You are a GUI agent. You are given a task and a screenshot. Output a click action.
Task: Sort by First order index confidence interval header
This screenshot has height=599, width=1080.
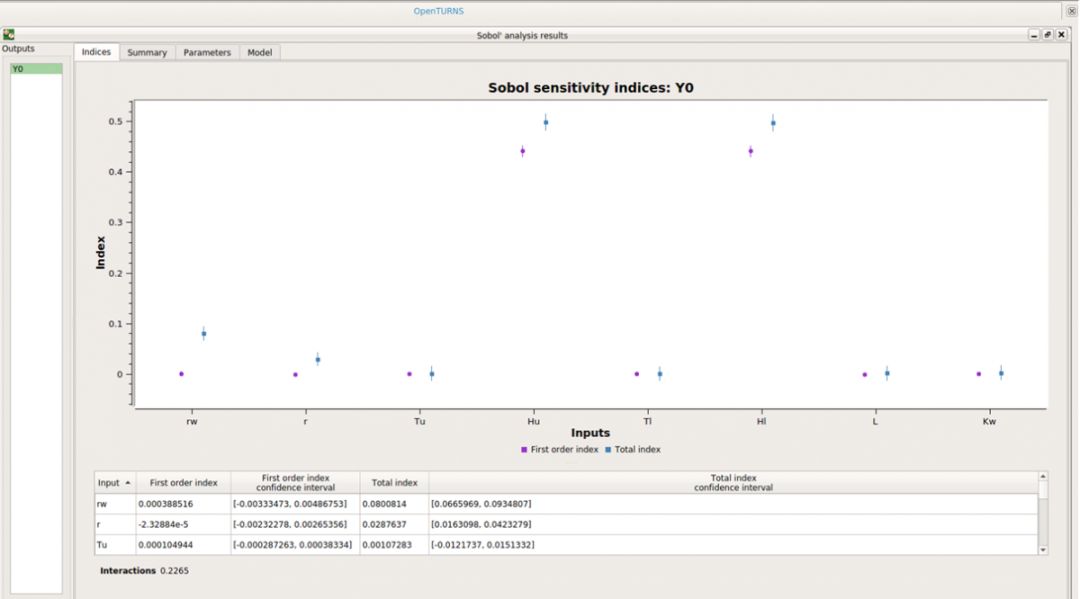pos(295,483)
